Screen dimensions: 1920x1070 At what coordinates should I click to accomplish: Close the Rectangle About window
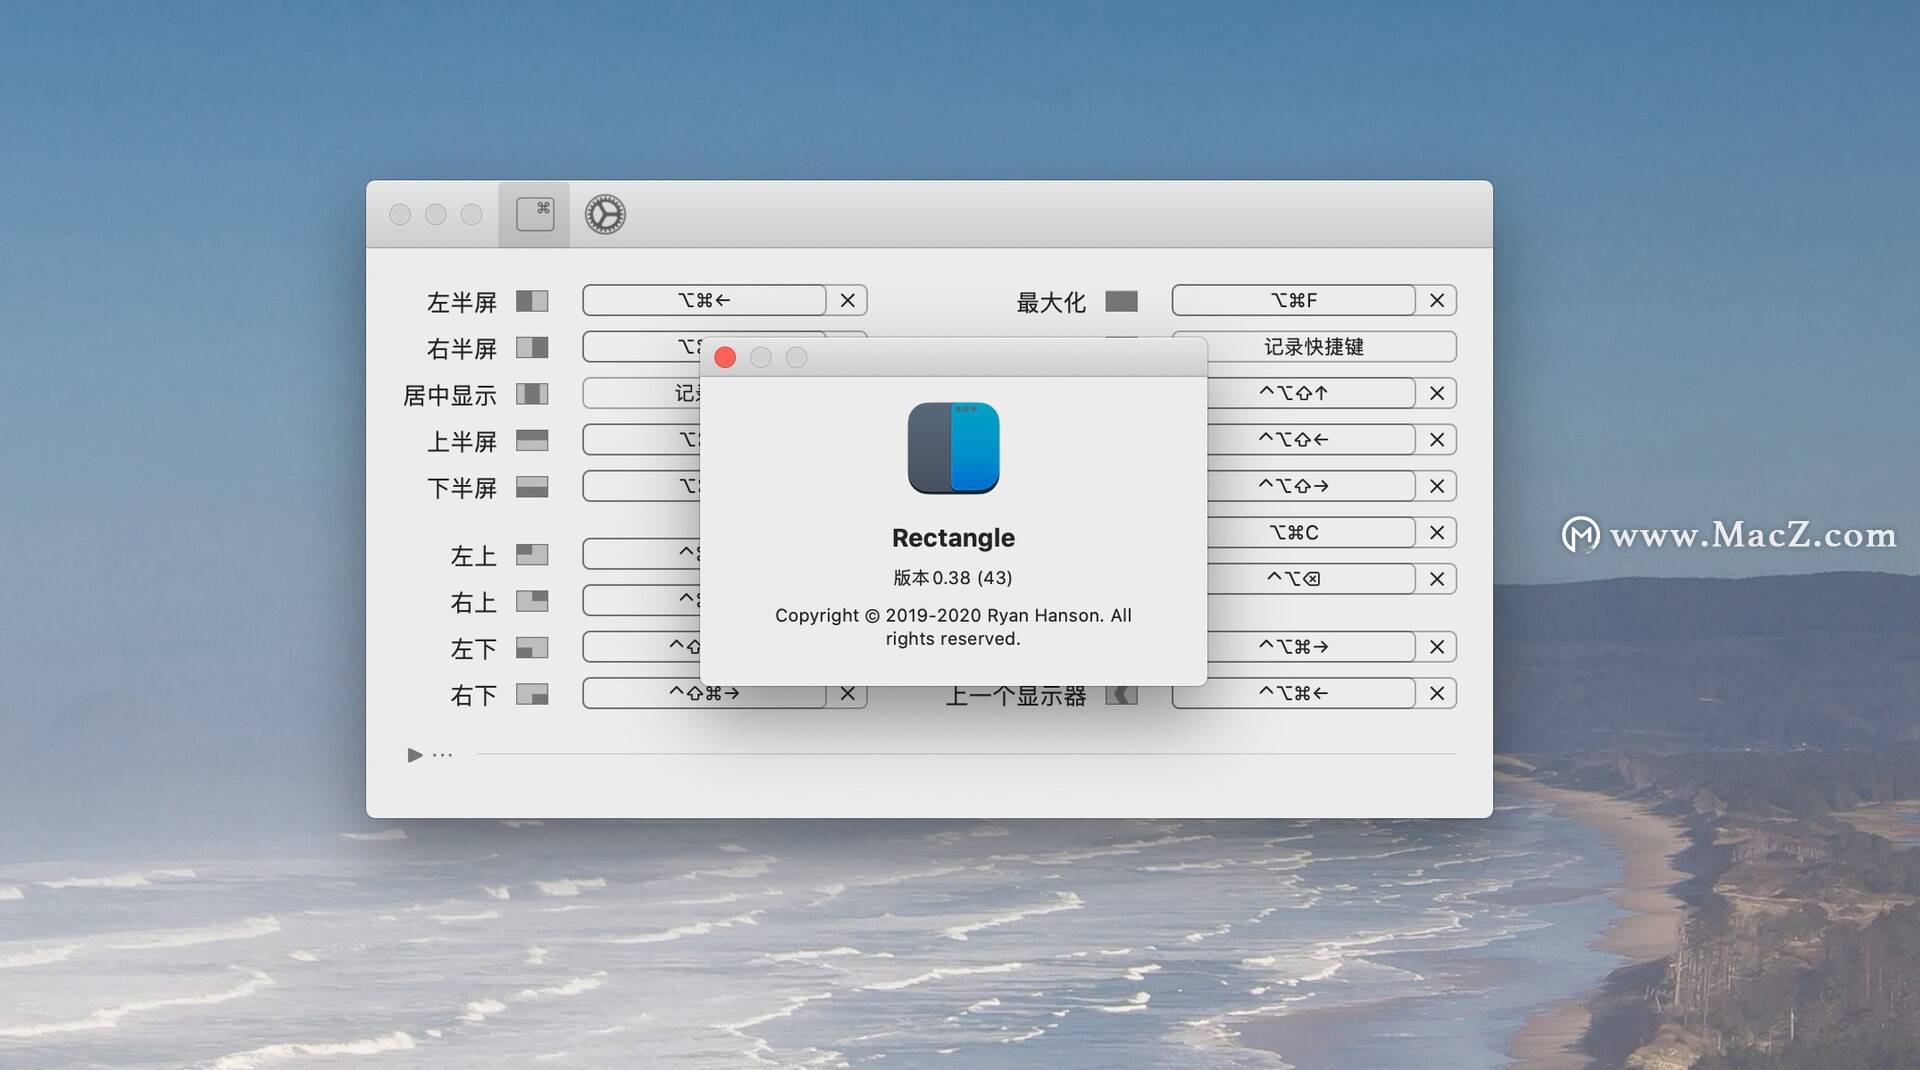(x=725, y=358)
